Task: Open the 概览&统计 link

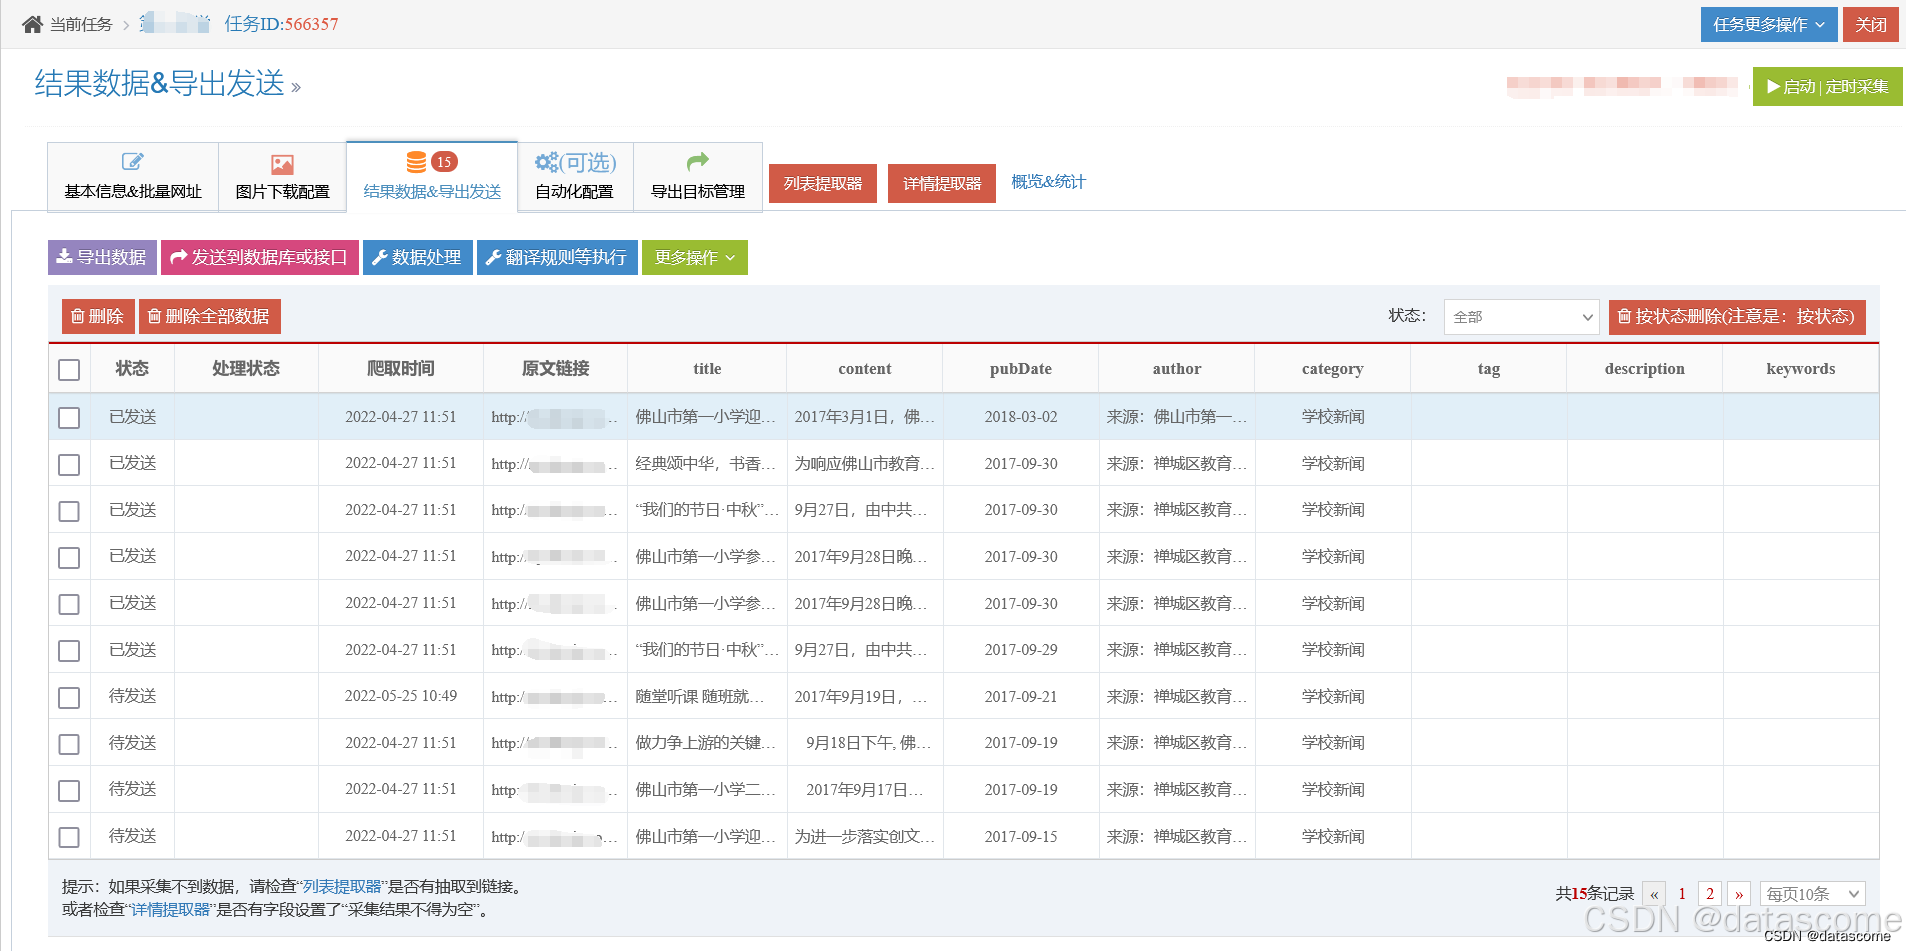Action: coord(1048,182)
